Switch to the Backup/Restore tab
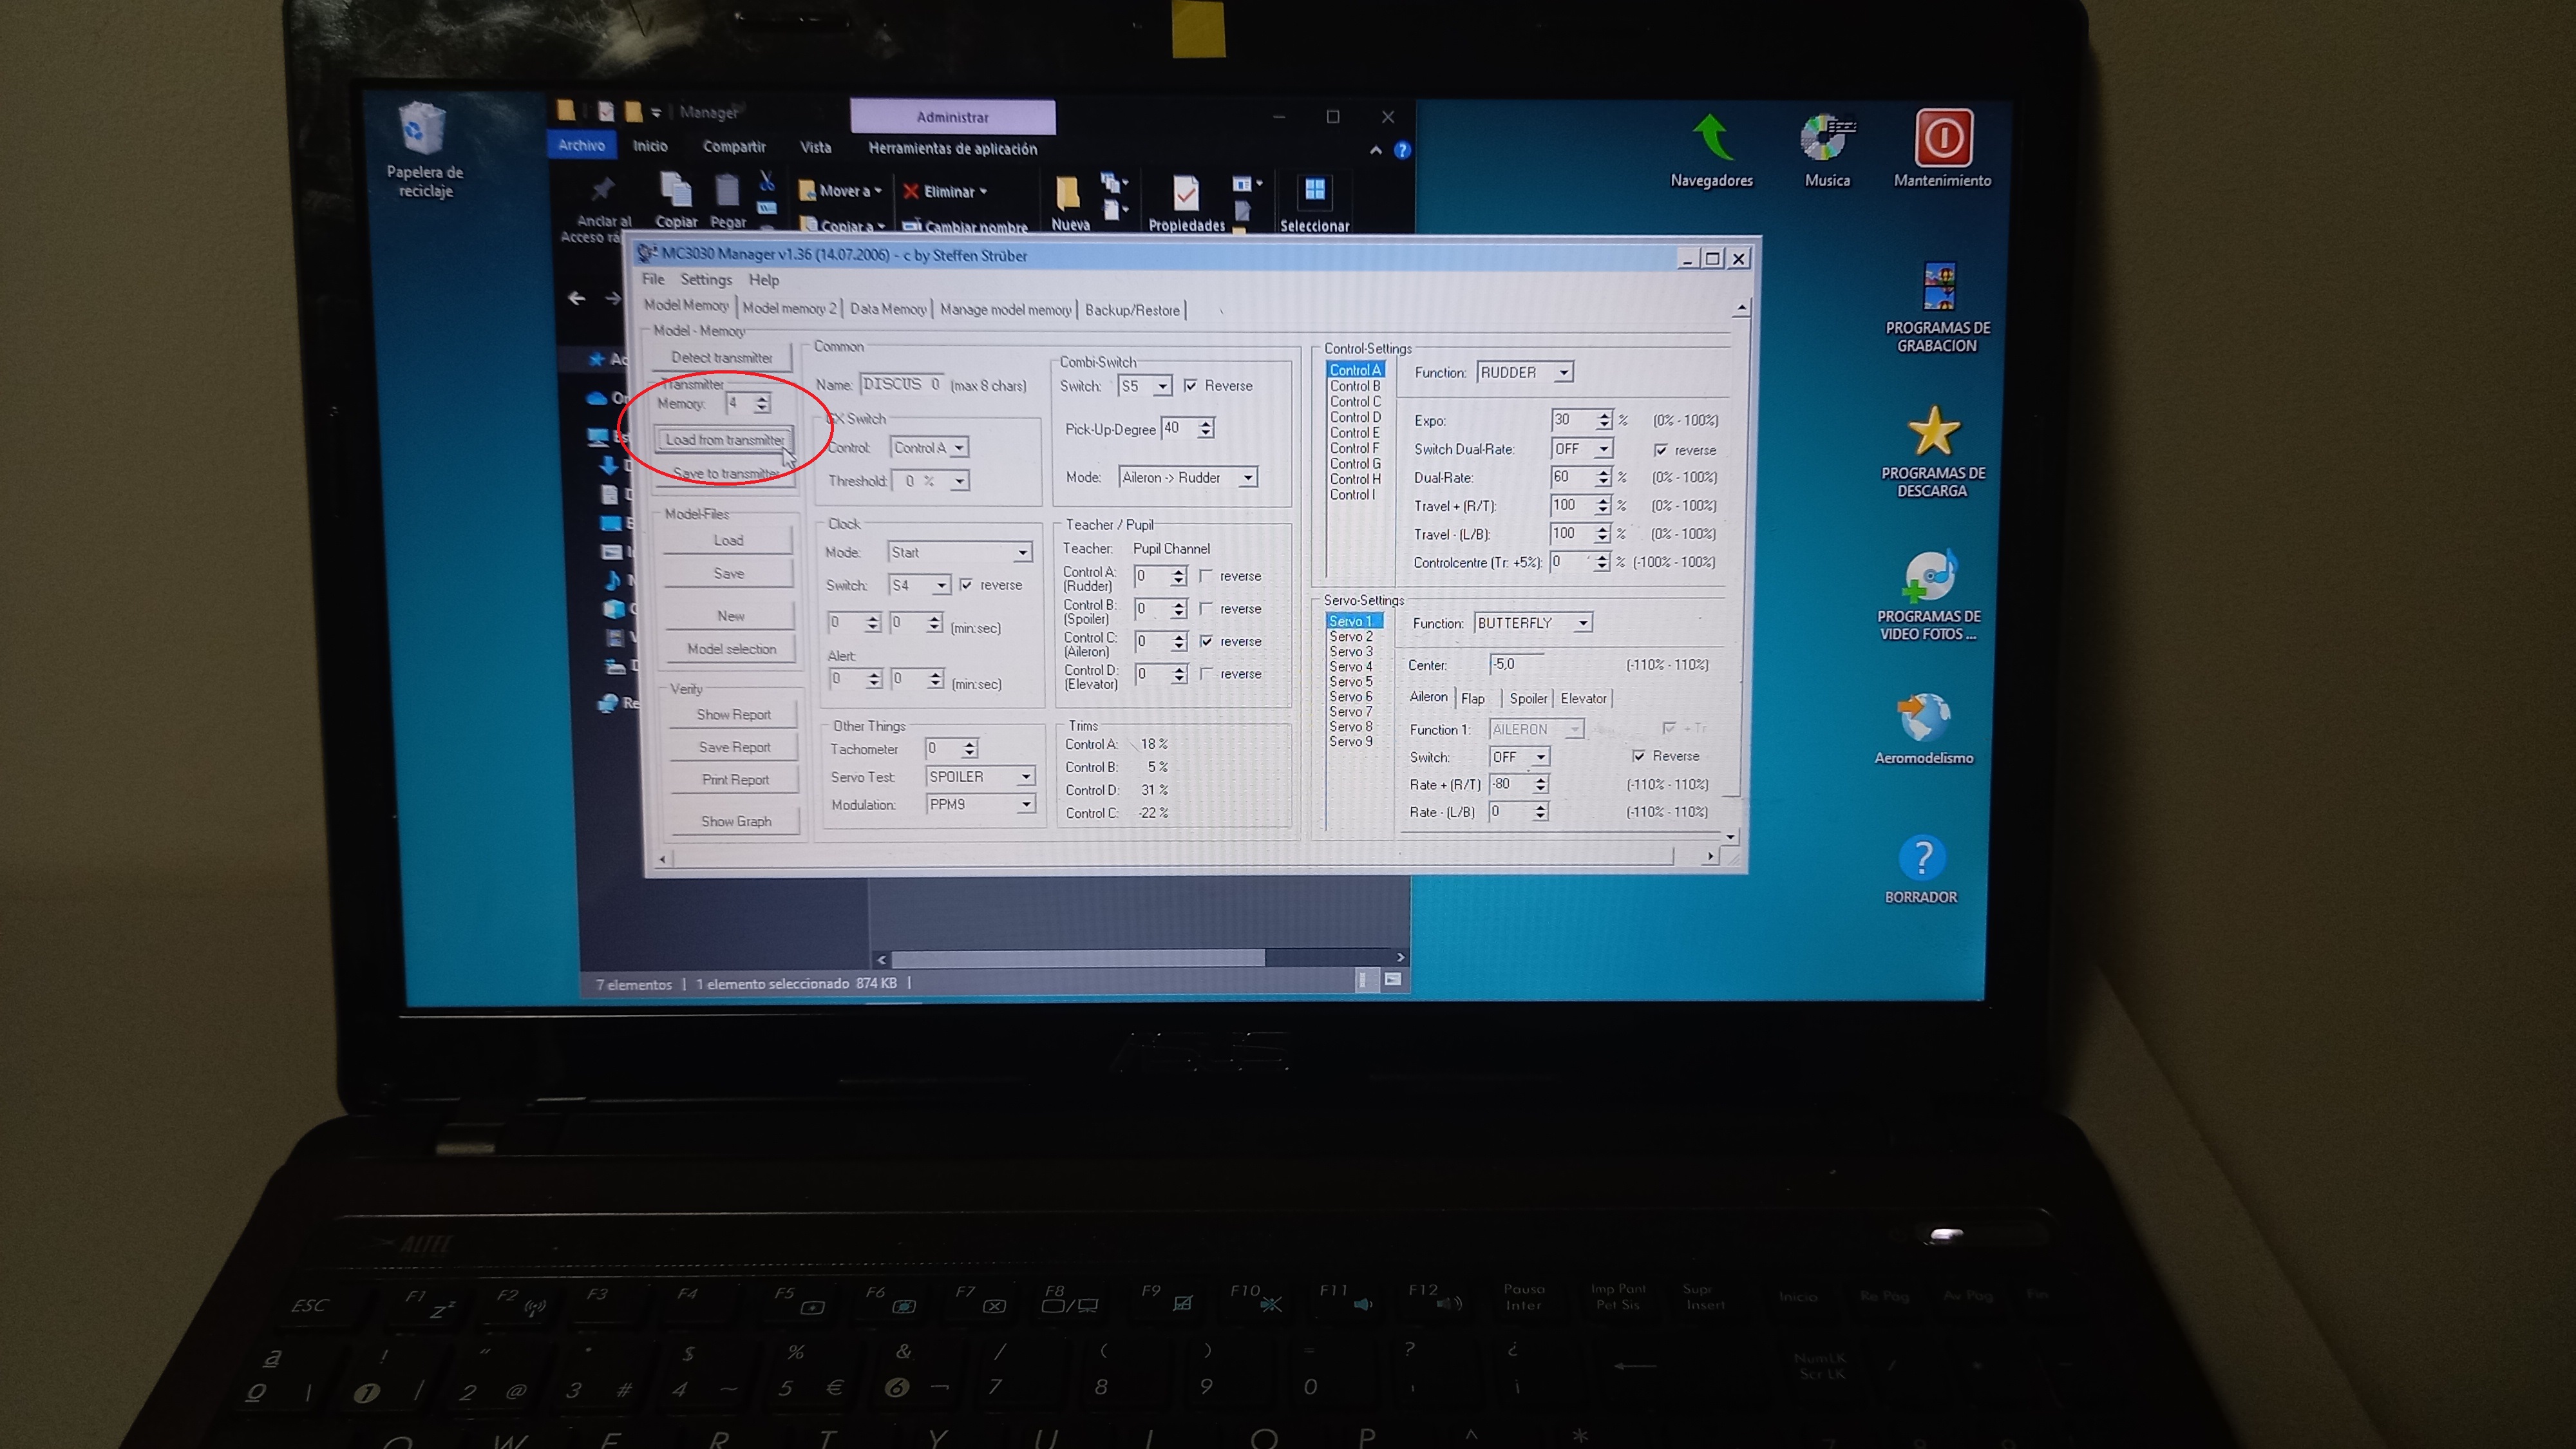This screenshot has width=2576, height=1449. click(x=1132, y=310)
